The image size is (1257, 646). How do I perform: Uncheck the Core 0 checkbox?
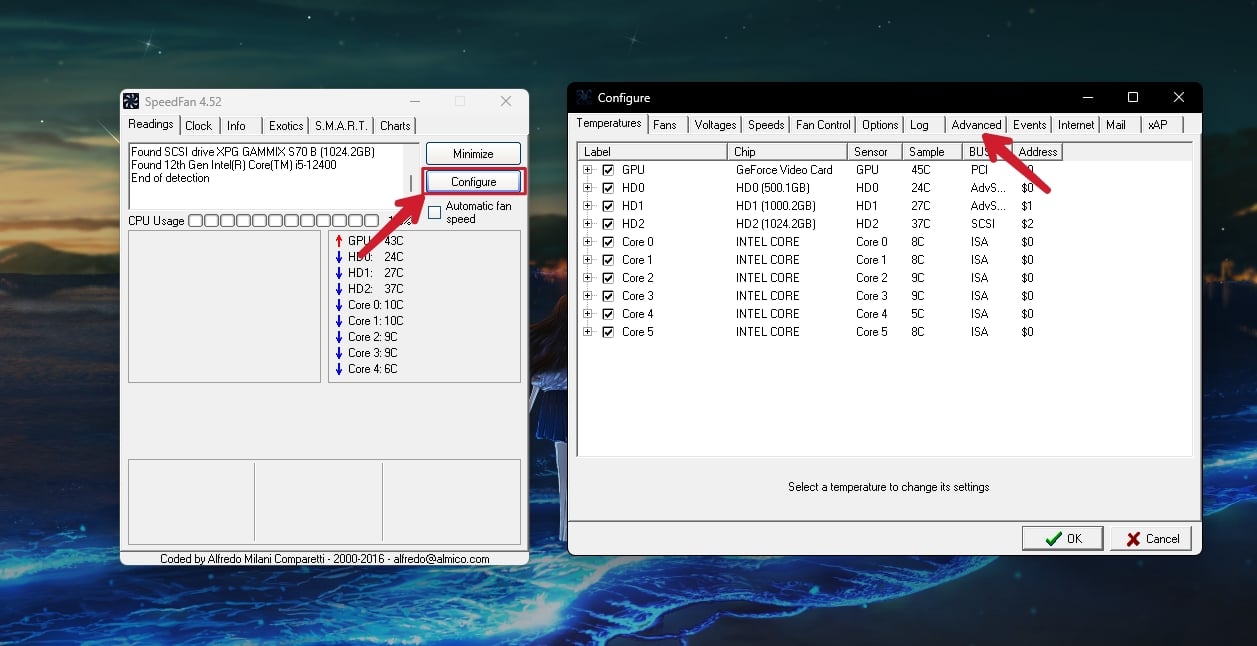click(608, 242)
